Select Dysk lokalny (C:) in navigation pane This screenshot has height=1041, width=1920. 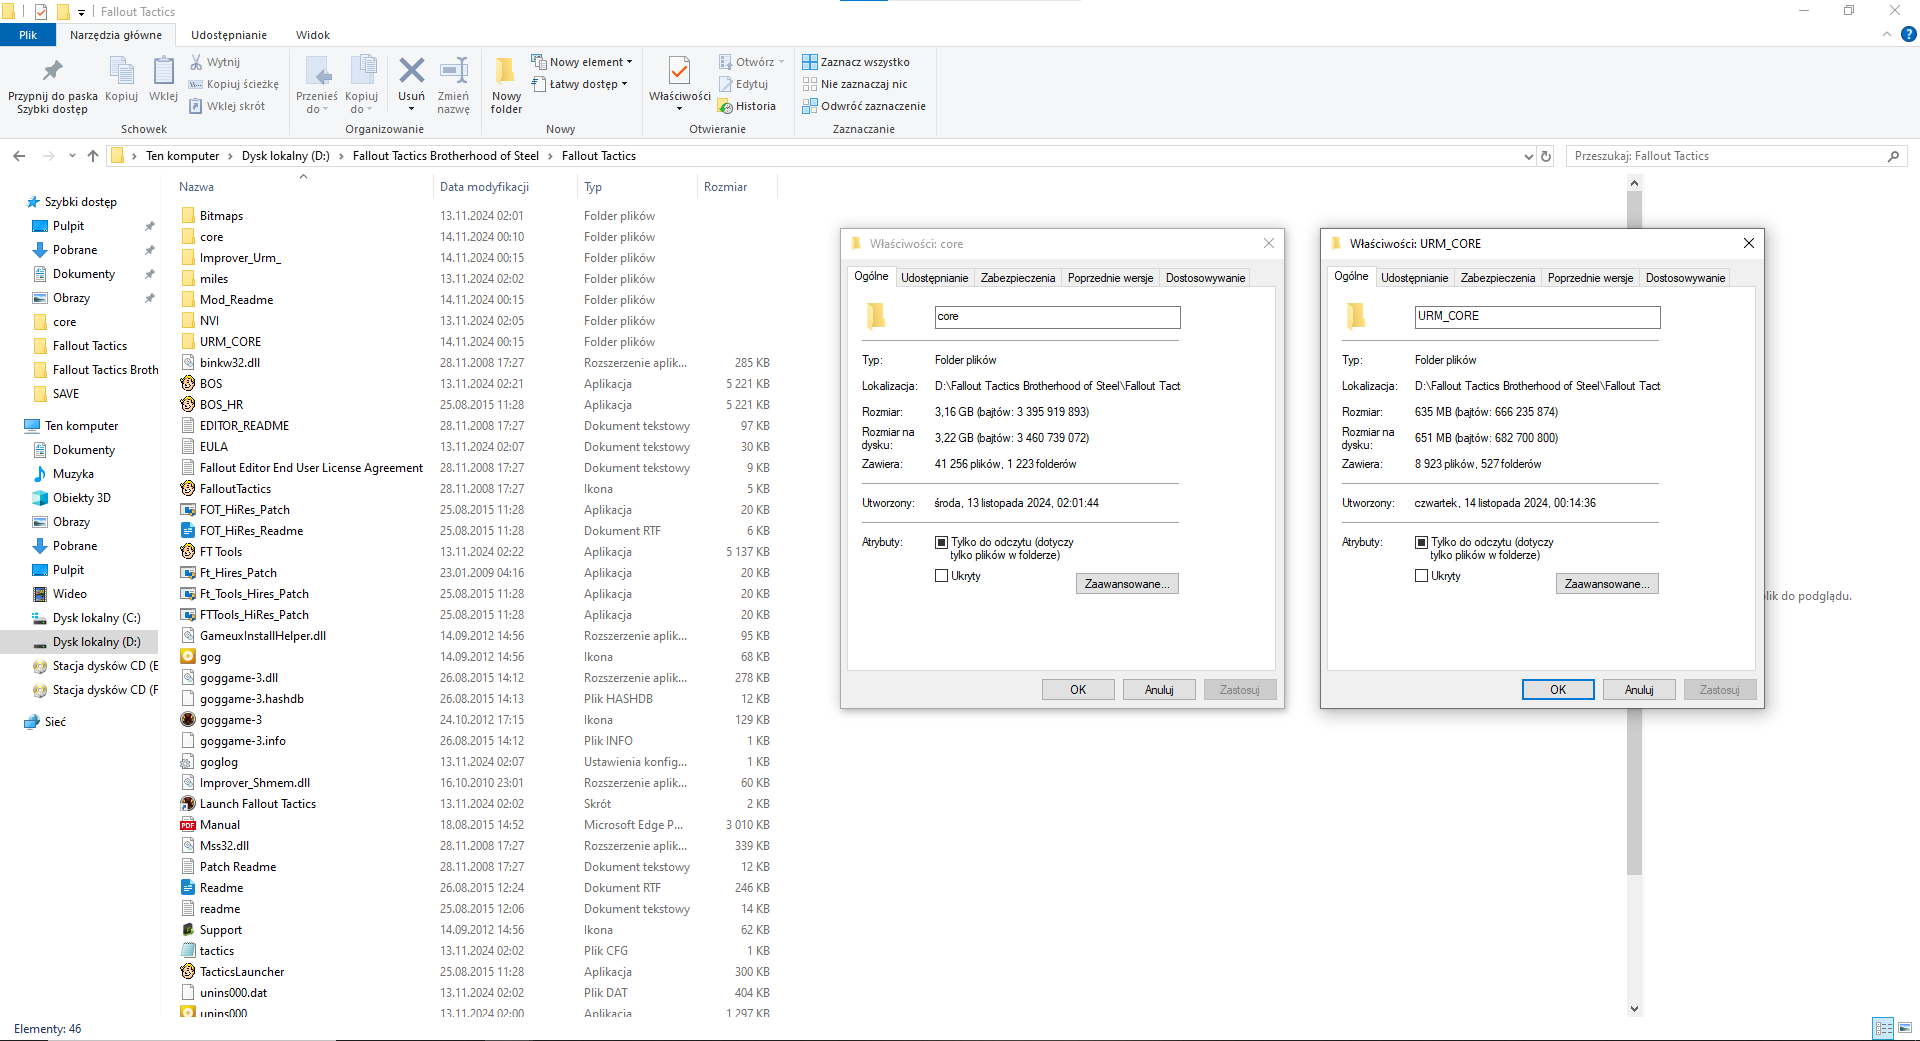click(96, 618)
